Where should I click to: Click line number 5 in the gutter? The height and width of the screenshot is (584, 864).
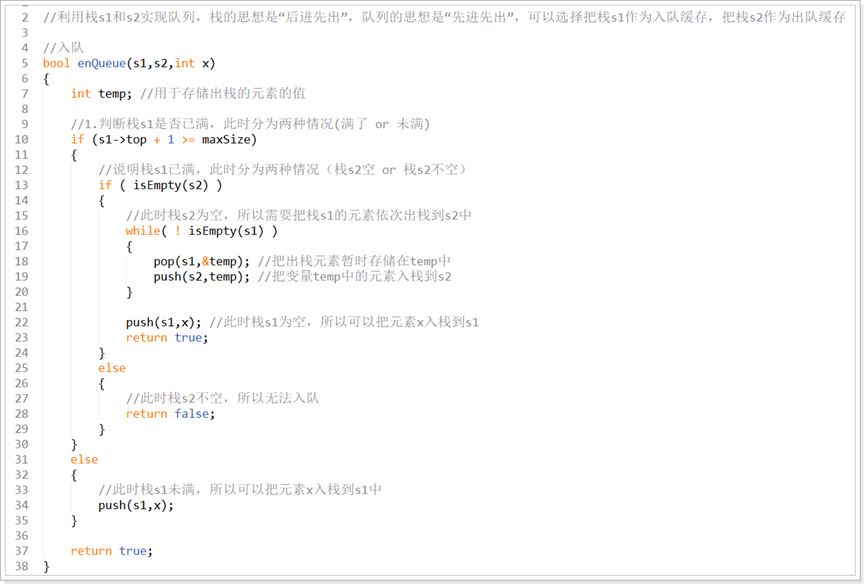click(x=23, y=63)
